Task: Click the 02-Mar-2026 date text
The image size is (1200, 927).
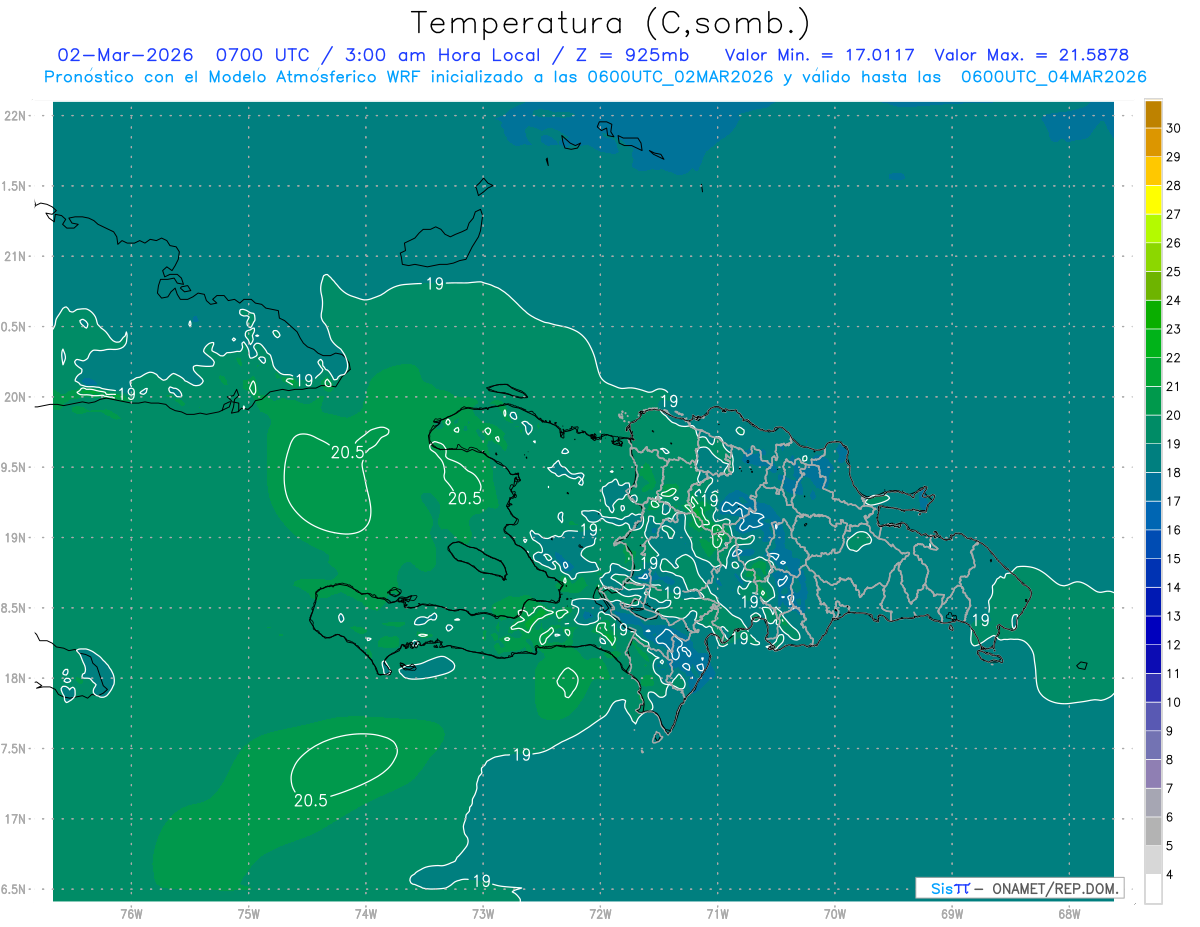Action: coord(125,55)
